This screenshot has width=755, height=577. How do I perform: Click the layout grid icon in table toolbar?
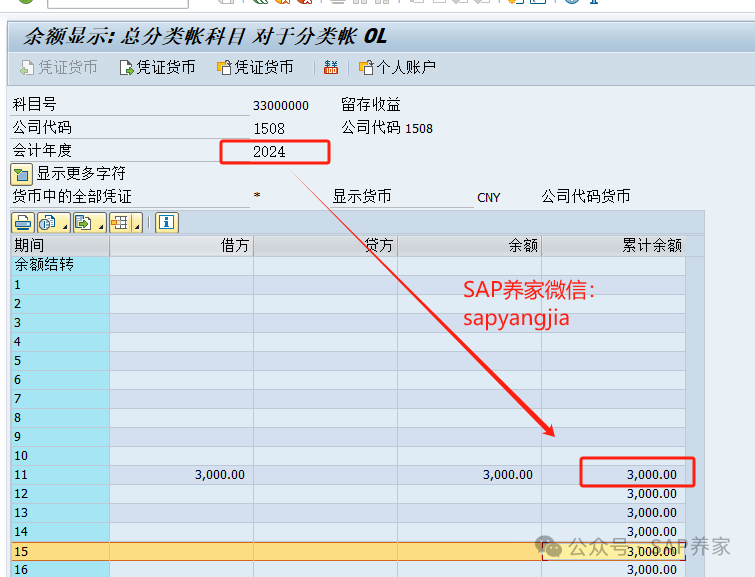(120, 223)
